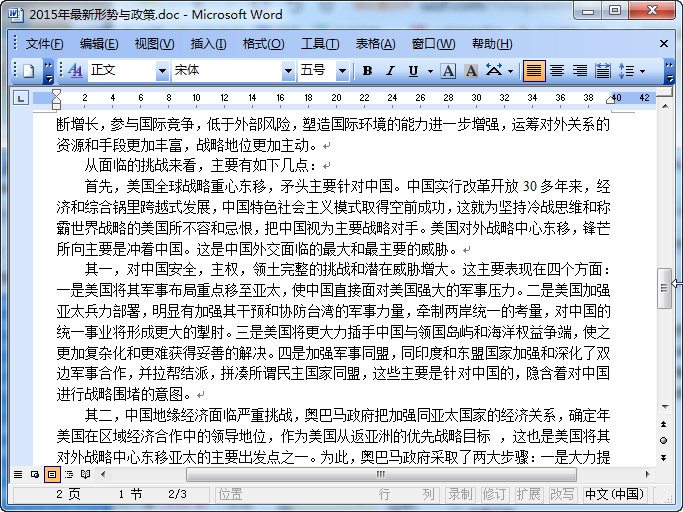Switch to Reading Layout view
The image size is (683, 512).
(x=86, y=474)
